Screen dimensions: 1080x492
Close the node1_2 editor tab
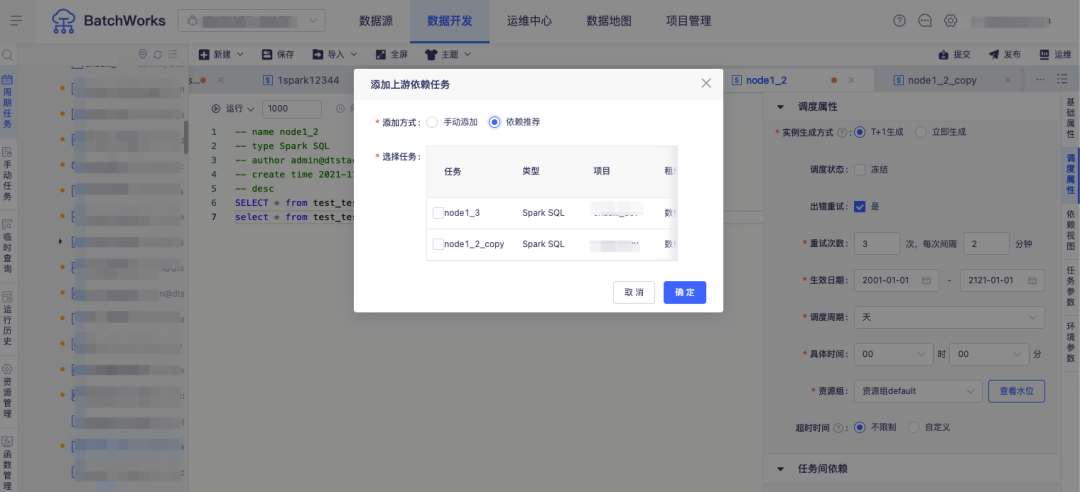pyautogui.click(x=851, y=81)
